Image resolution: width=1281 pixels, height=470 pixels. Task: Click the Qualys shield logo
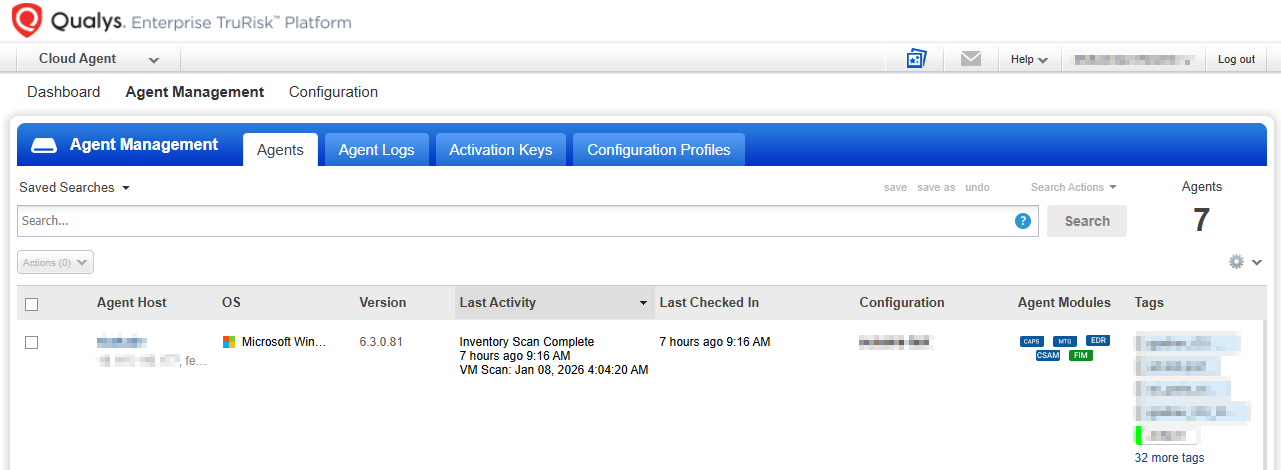(x=26, y=20)
